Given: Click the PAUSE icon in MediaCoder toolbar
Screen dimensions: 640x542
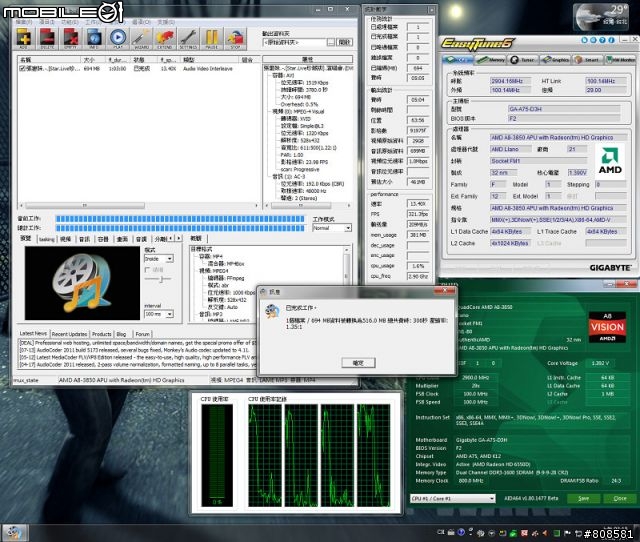Looking at the screenshot, I should (x=211, y=39).
